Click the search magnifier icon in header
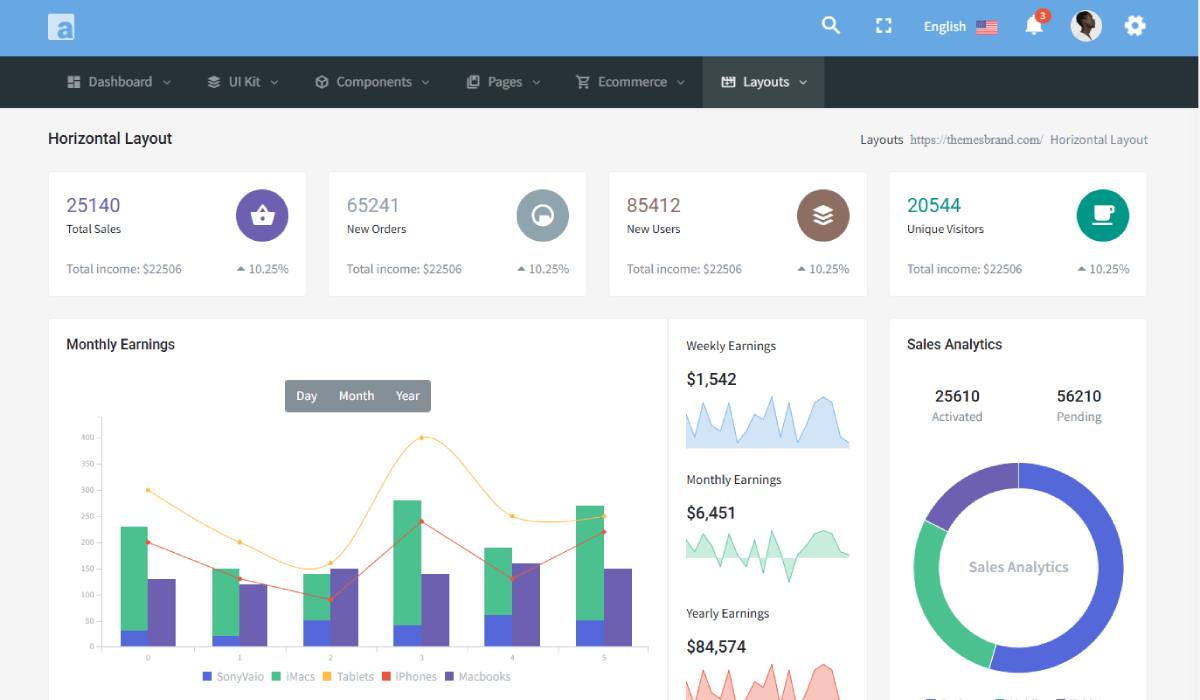 tap(831, 26)
